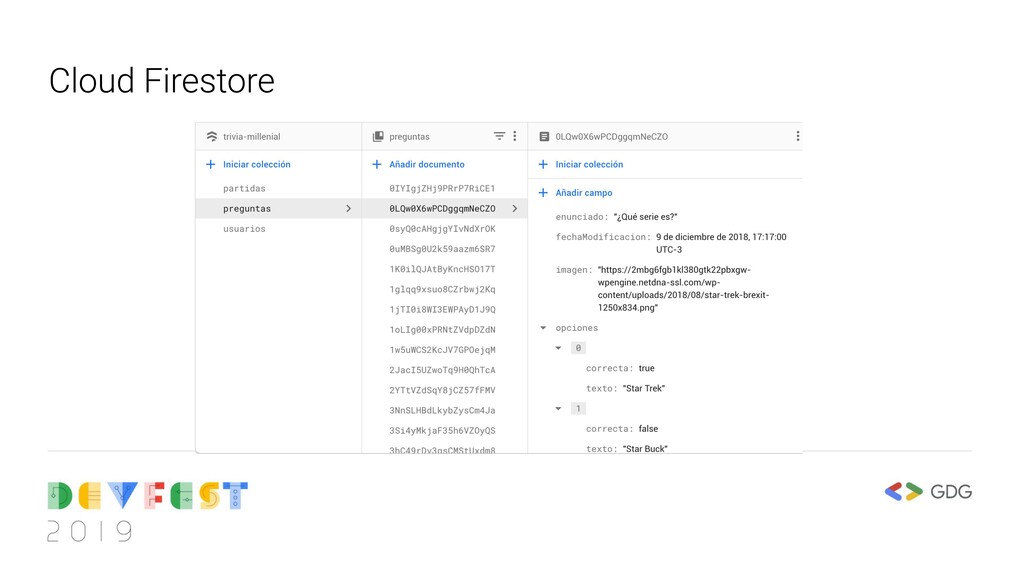Click the plus icon beside Añadir campo
The height and width of the screenshot is (576, 1024).
(x=543, y=193)
